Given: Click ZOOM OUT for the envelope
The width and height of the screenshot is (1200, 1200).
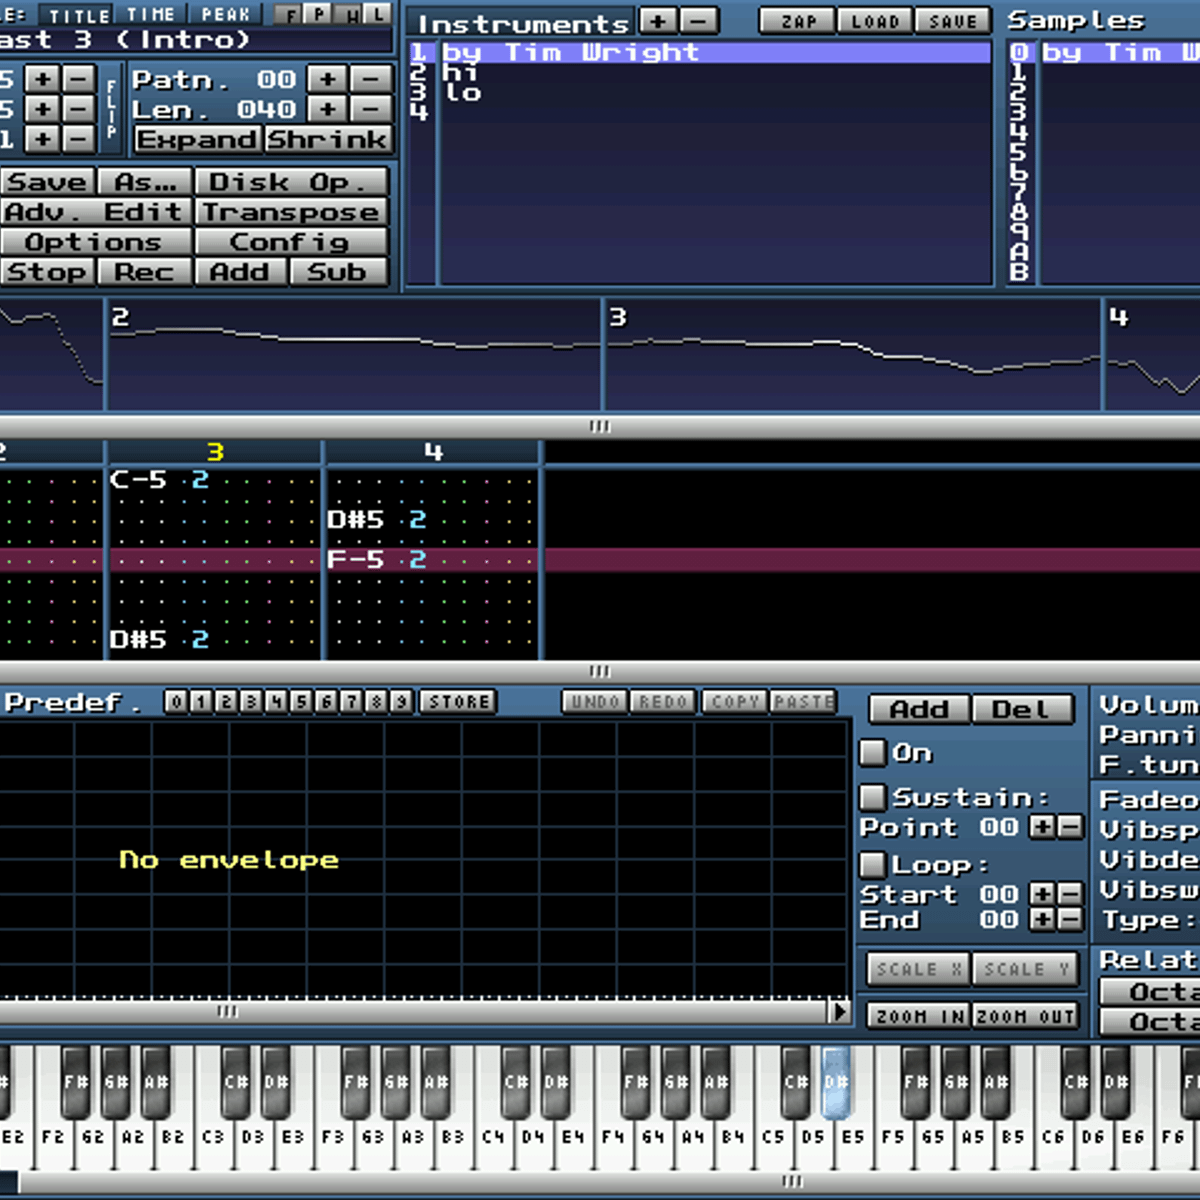Looking at the screenshot, I should pos(1025,1016).
